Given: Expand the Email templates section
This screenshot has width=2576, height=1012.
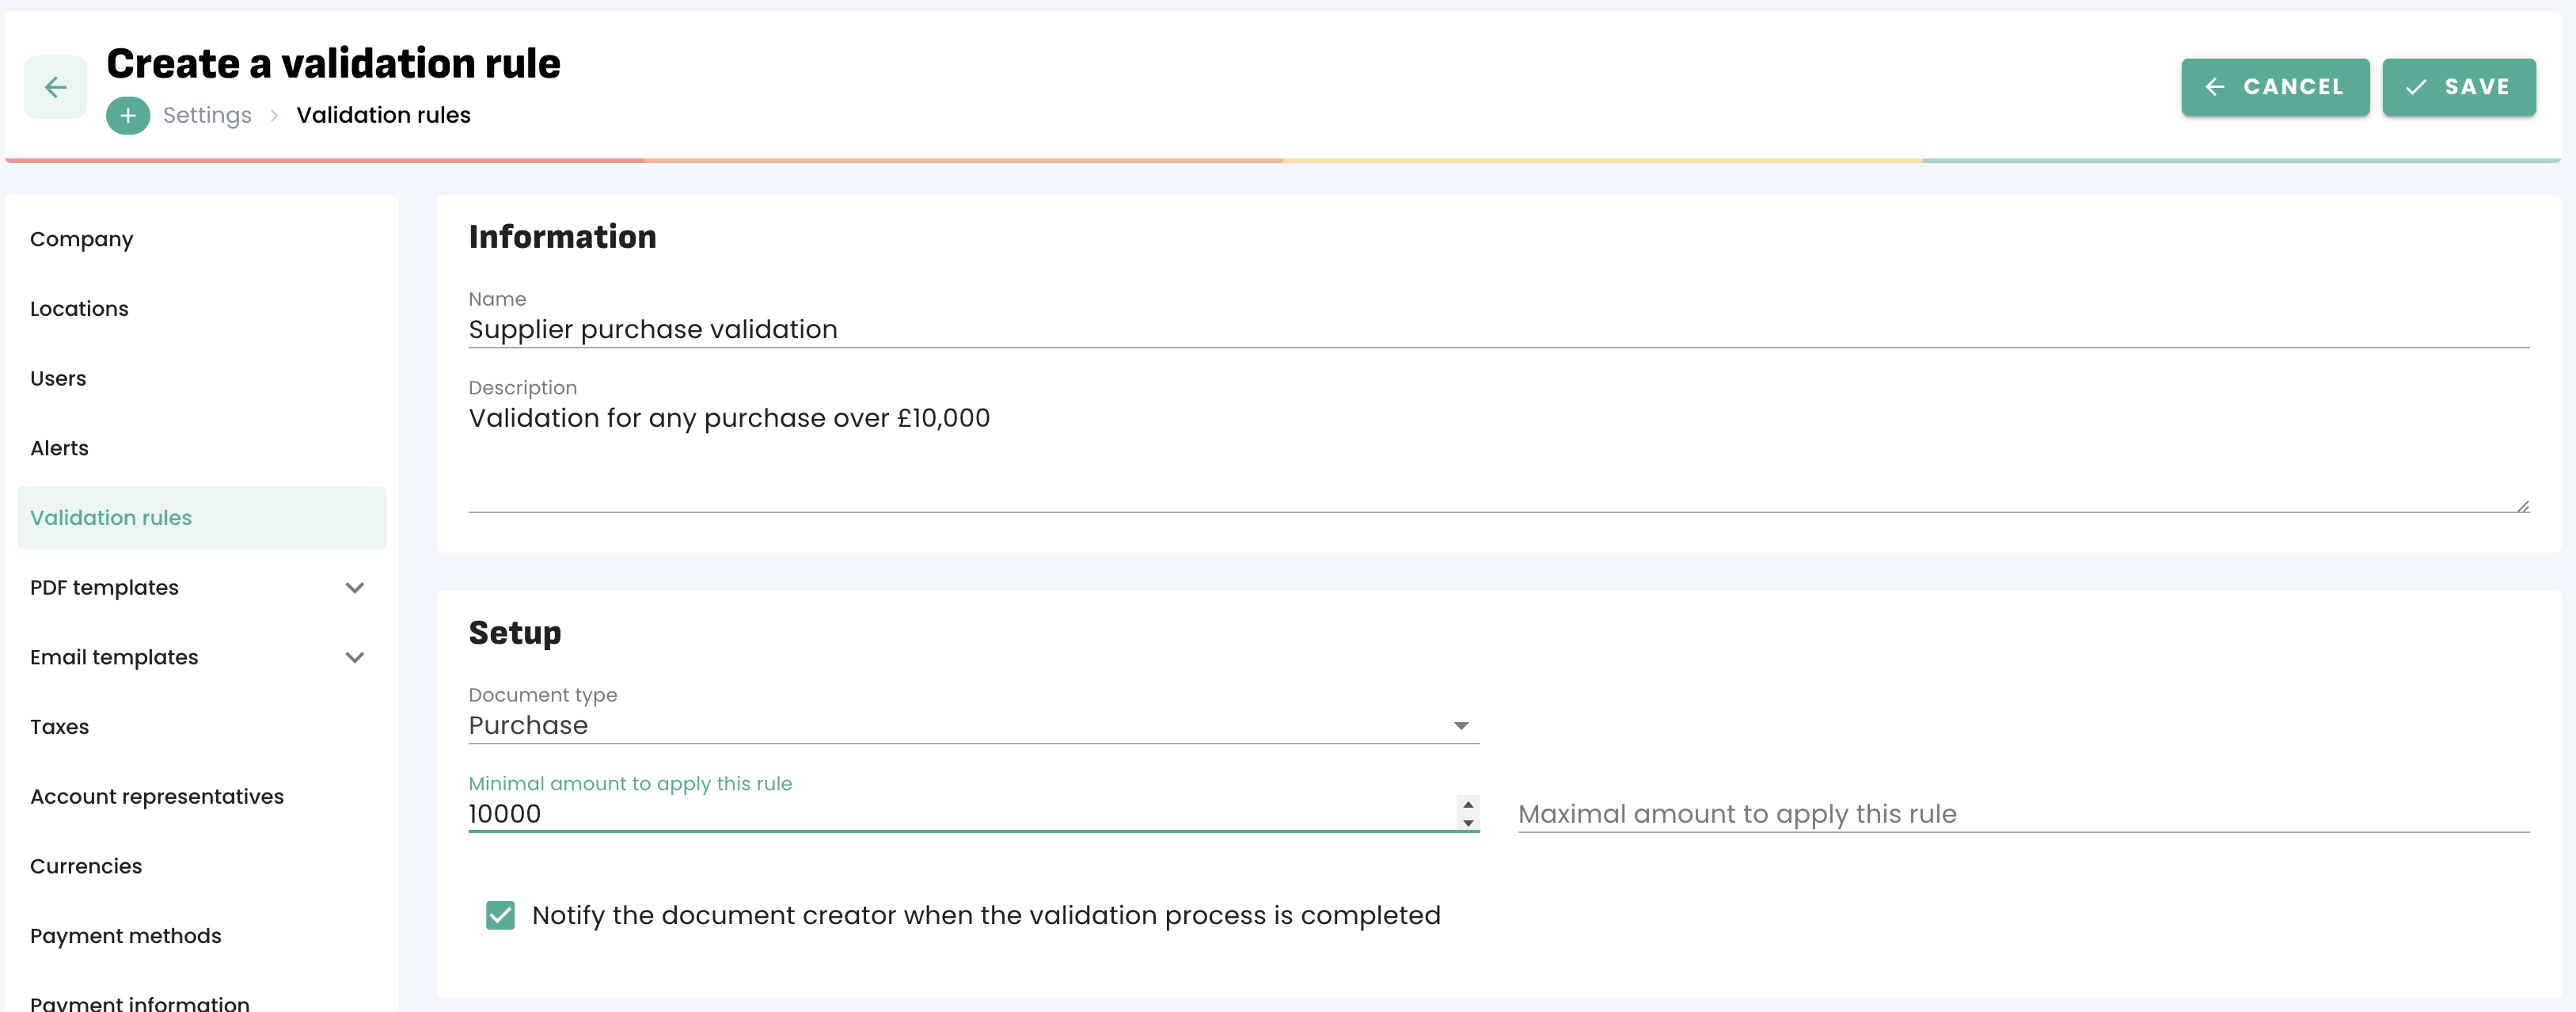Looking at the screenshot, I should (354, 658).
